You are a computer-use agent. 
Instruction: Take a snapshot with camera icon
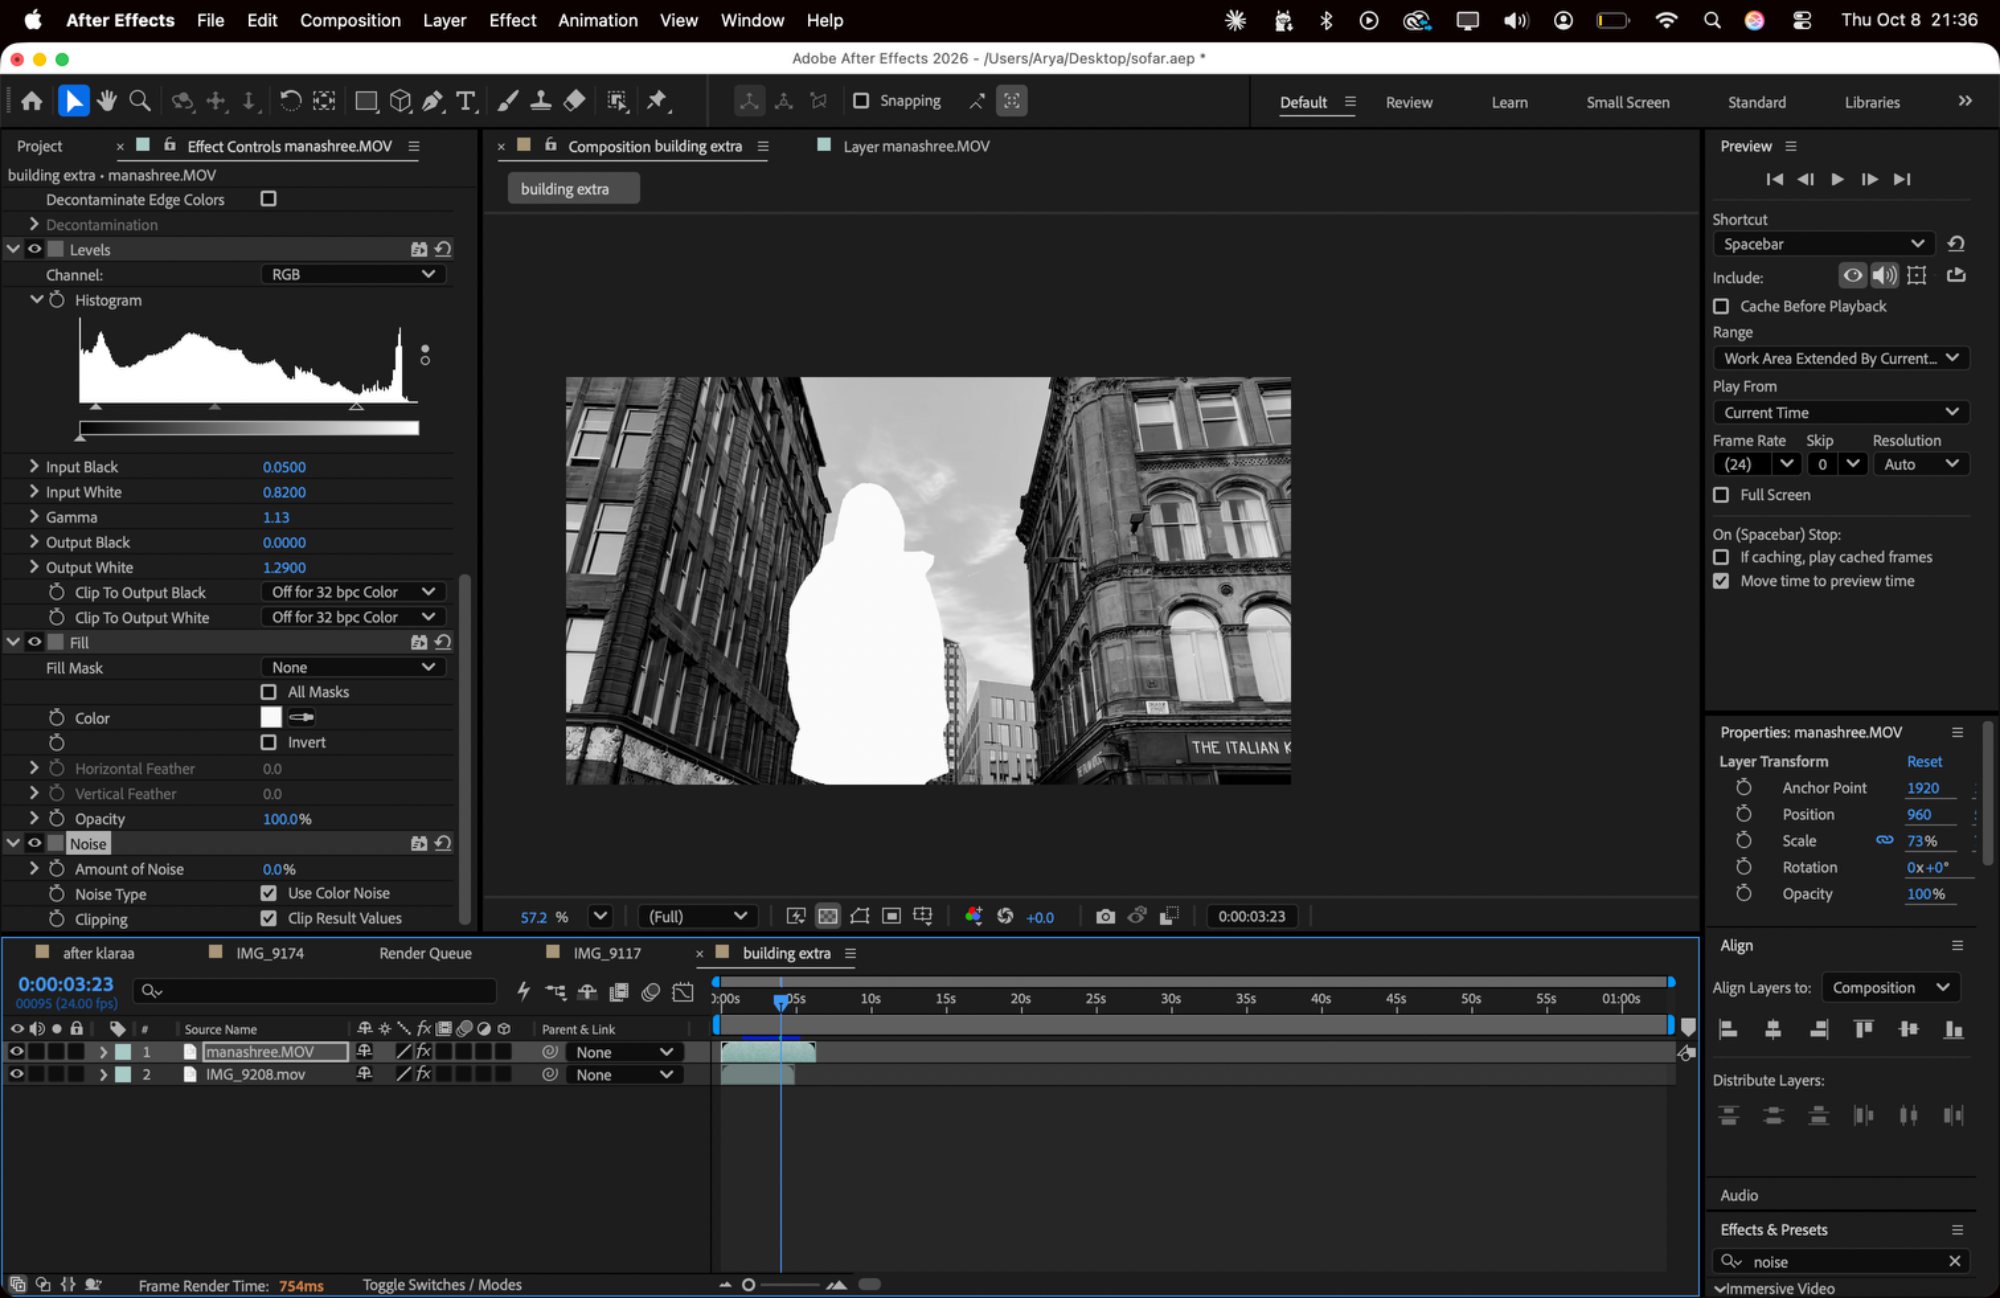pos(1105,916)
